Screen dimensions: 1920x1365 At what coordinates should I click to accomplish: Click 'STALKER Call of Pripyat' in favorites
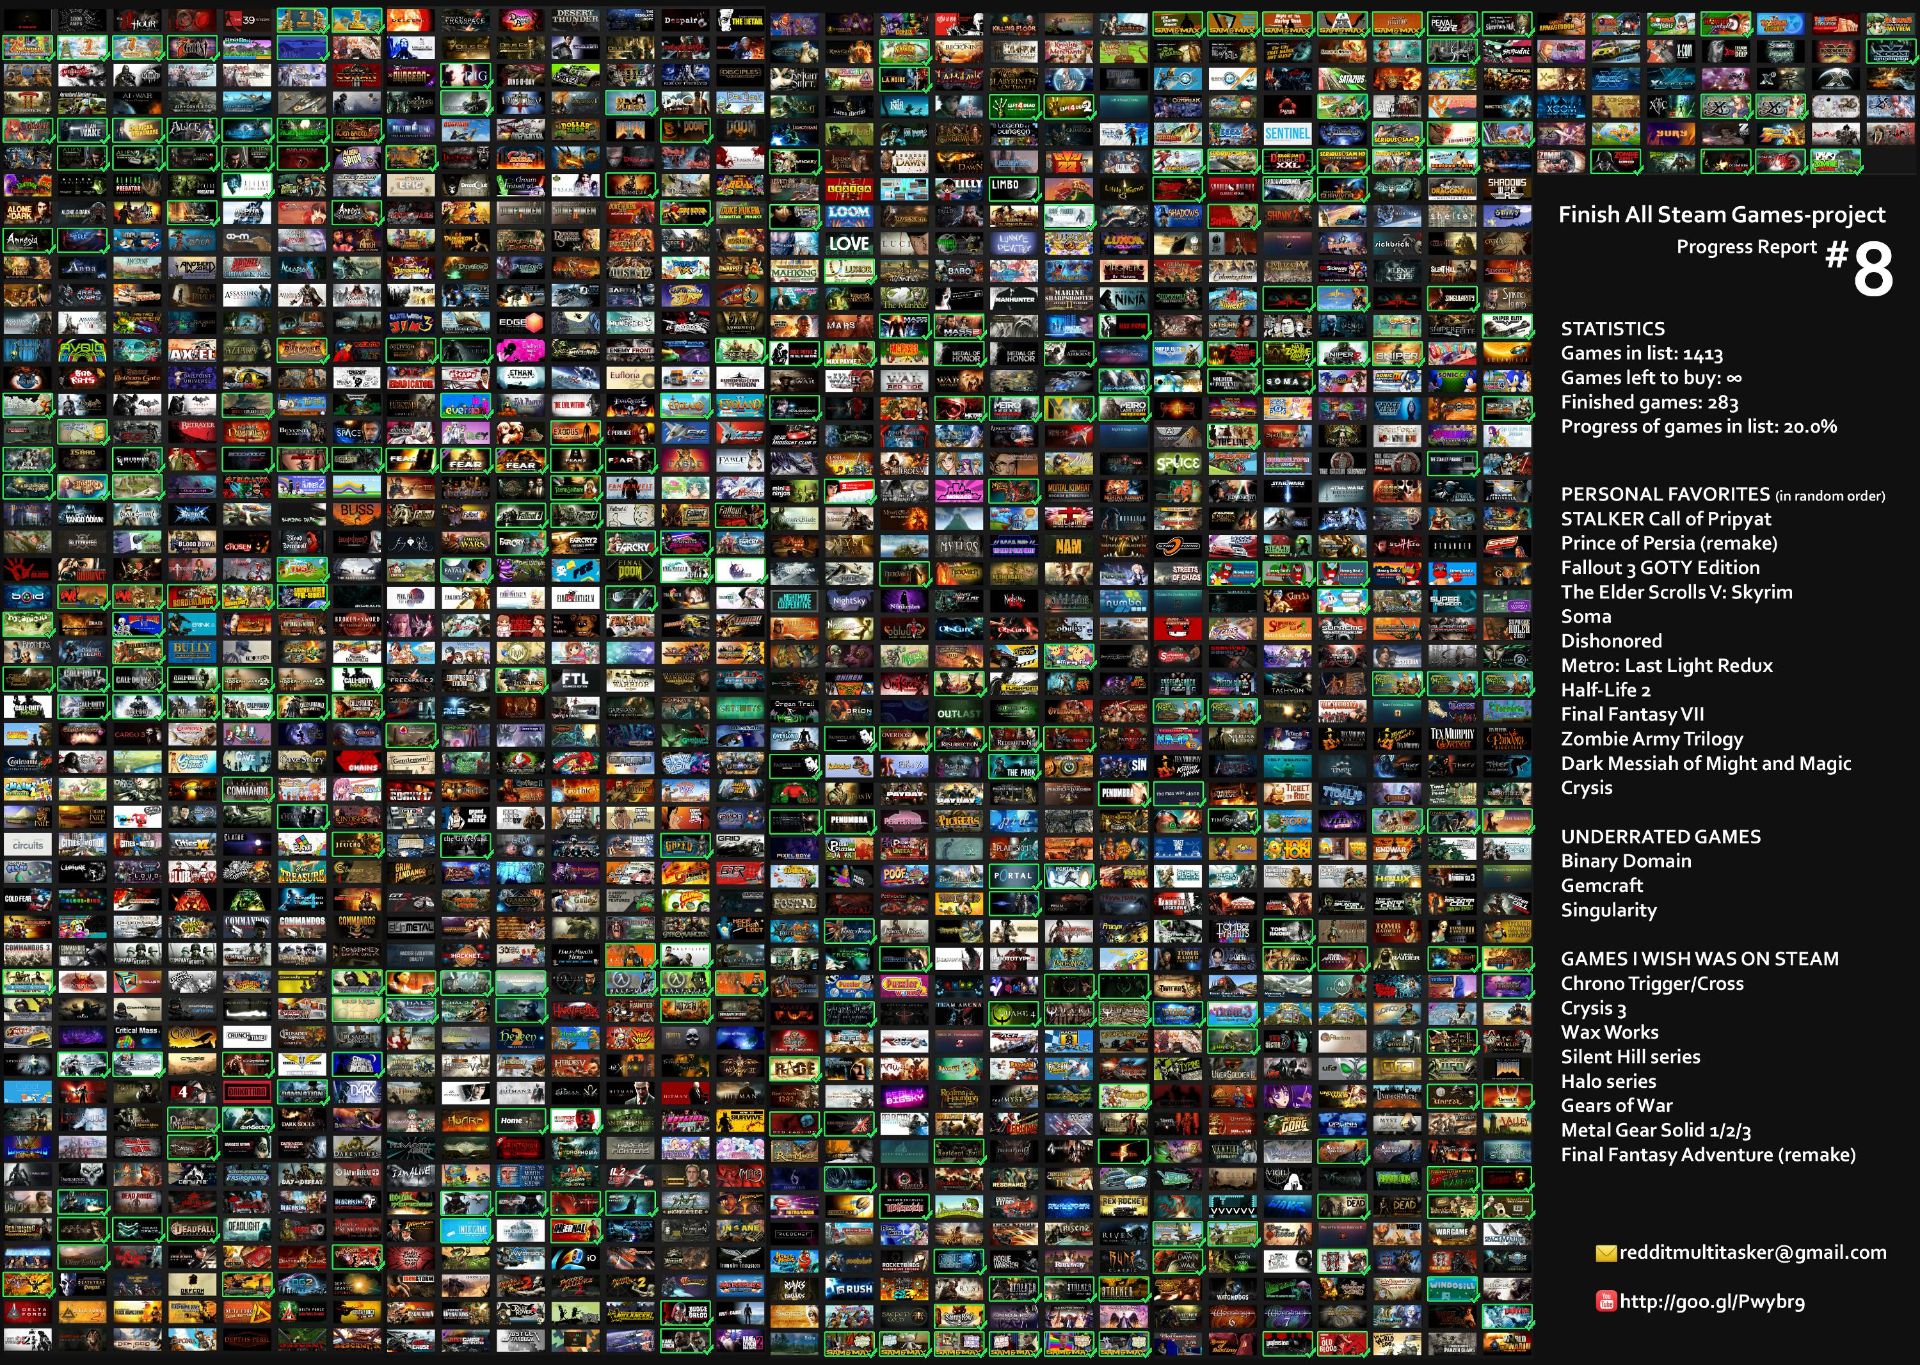pos(1665,519)
